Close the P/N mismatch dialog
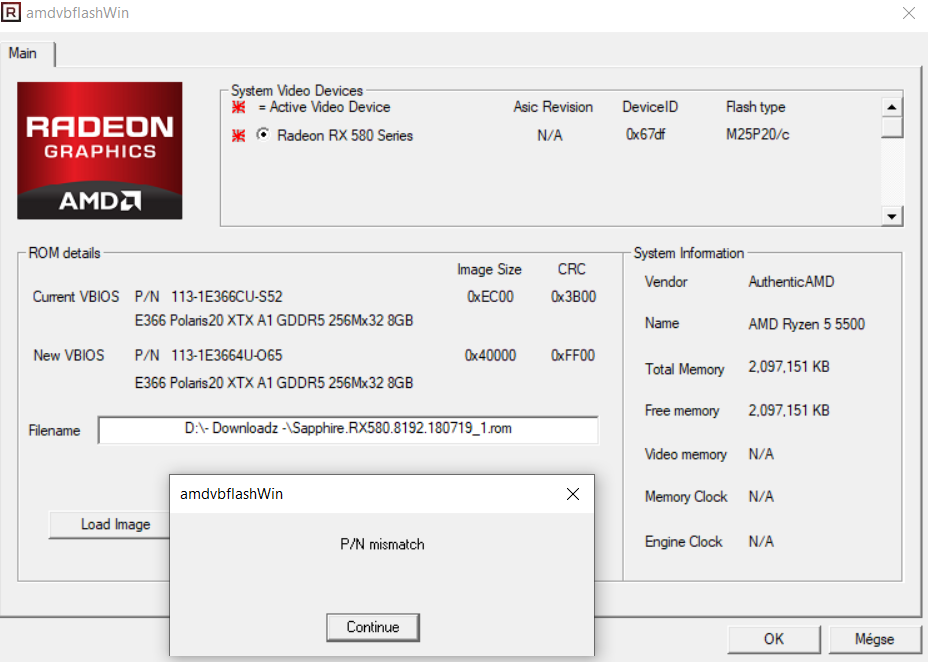928x662 pixels. [x=572, y=494]
